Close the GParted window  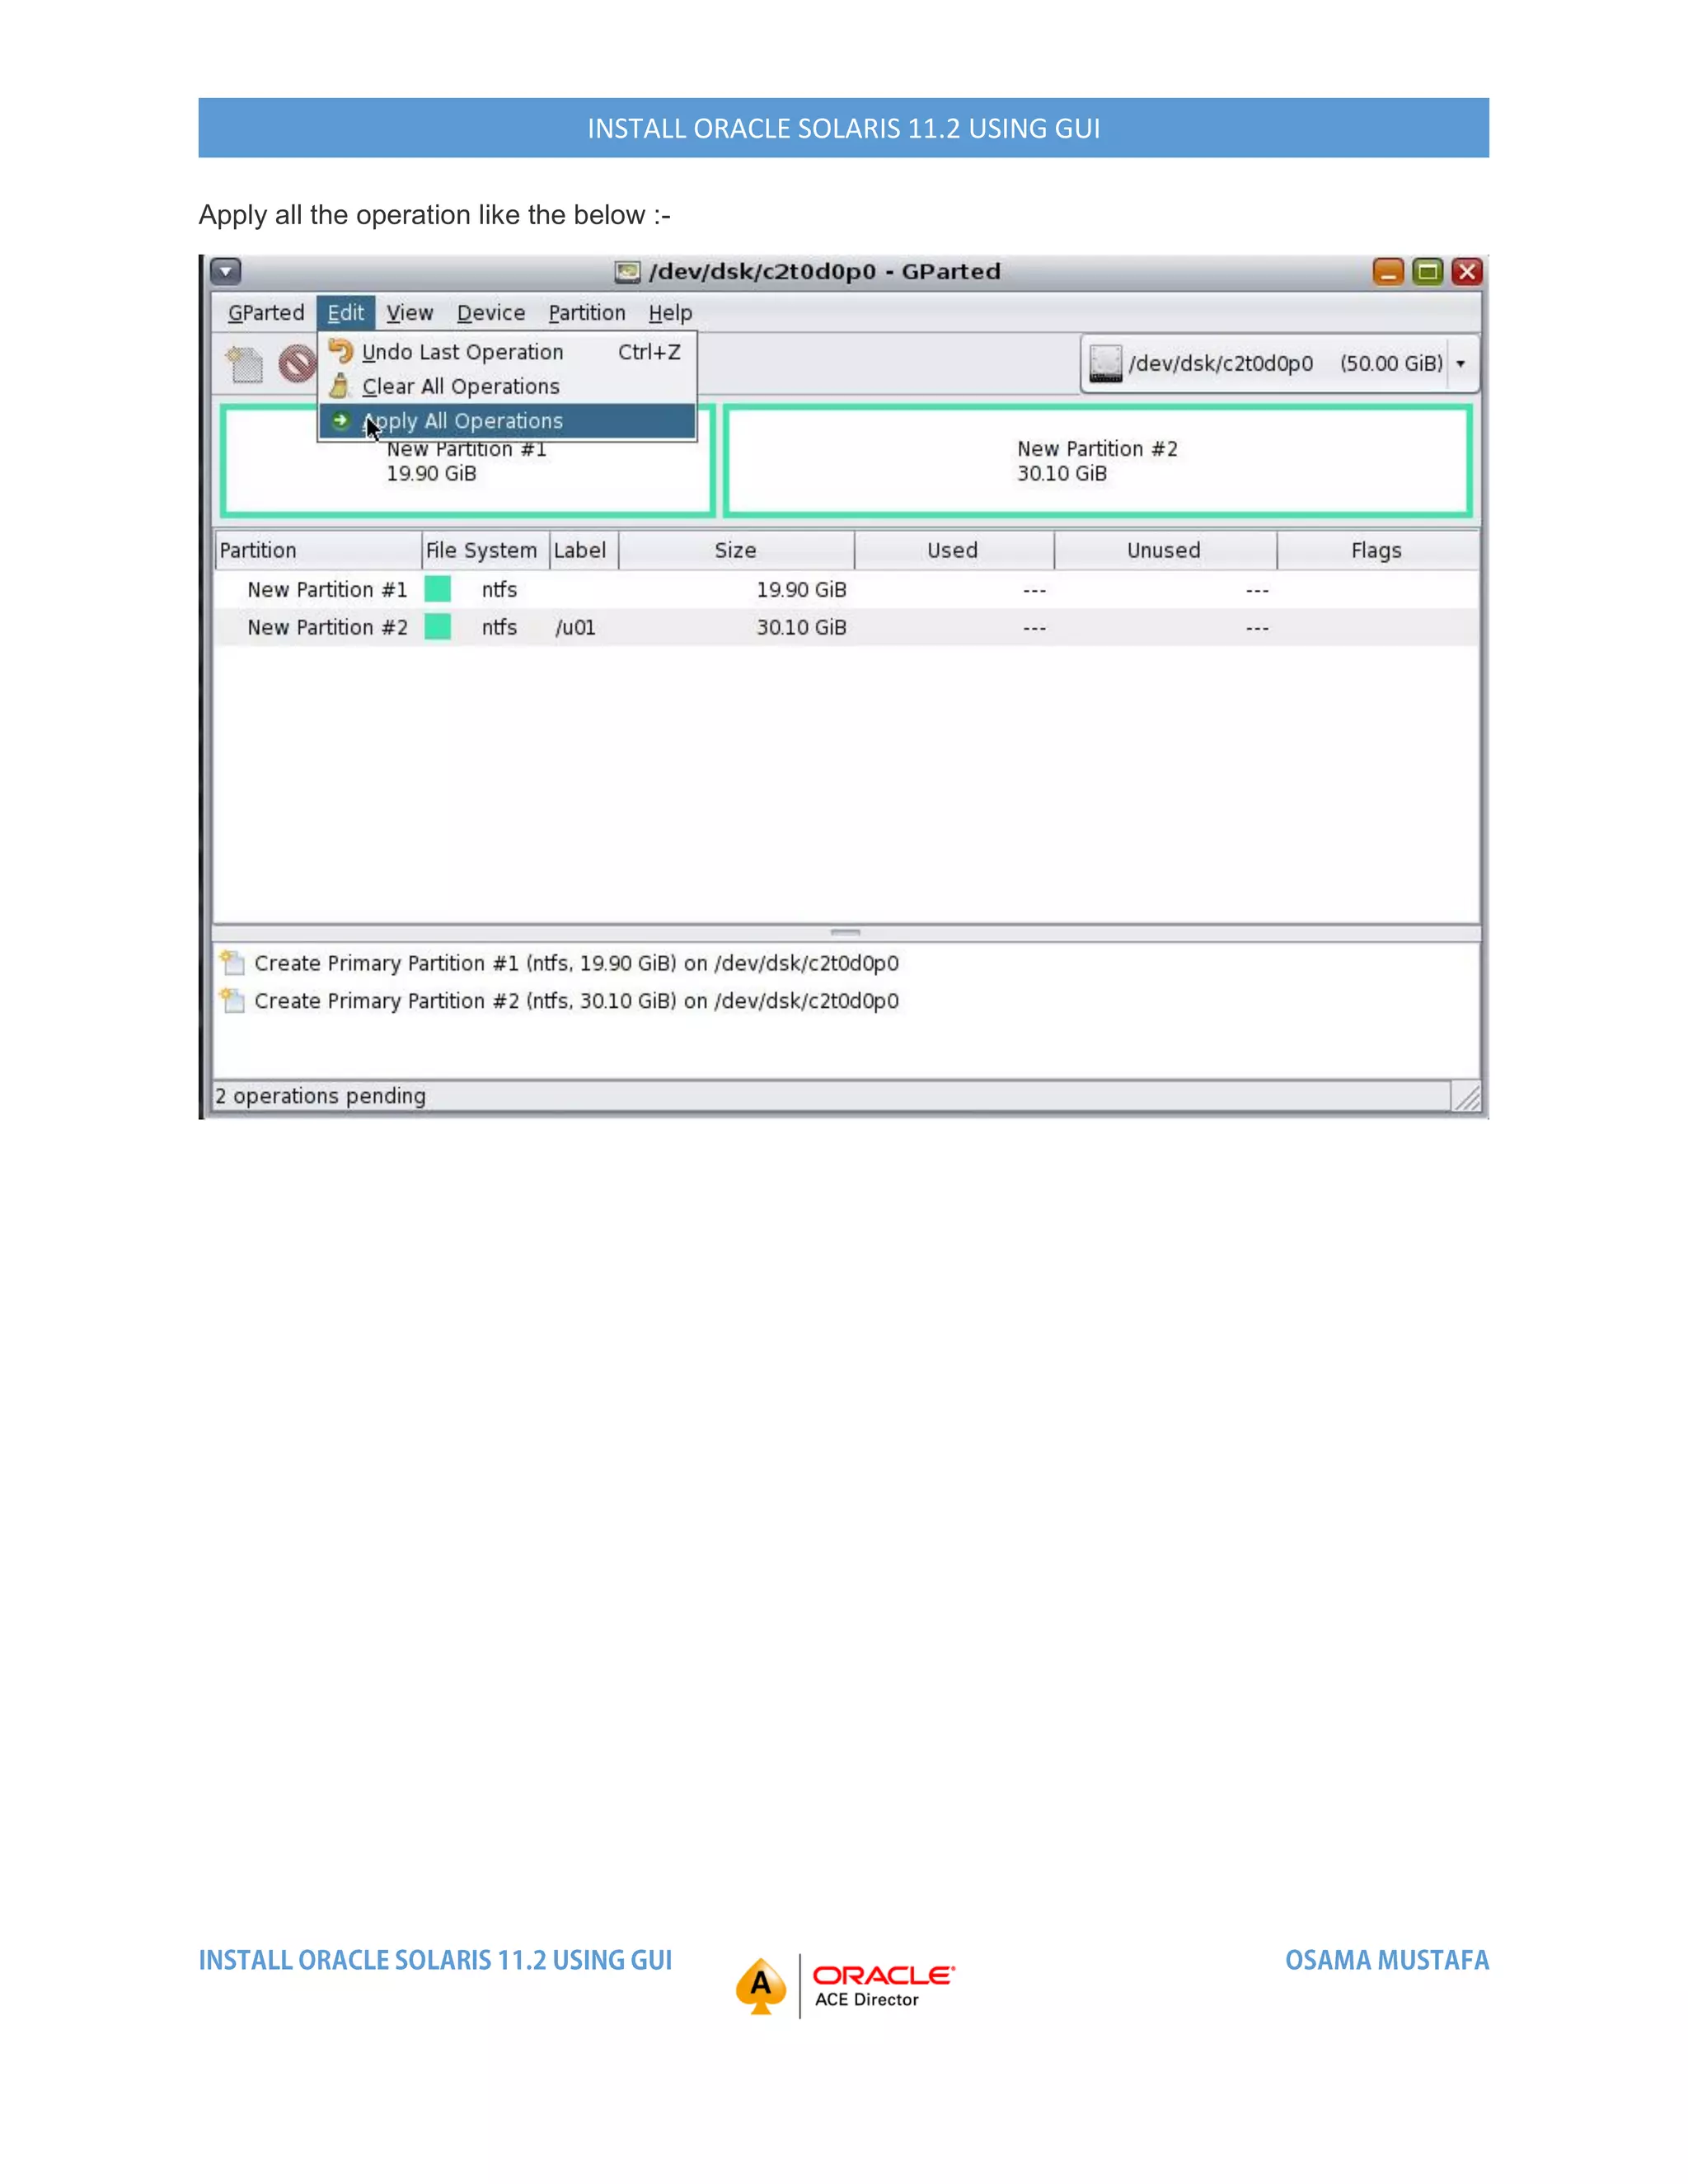(x=1467, y=272)
